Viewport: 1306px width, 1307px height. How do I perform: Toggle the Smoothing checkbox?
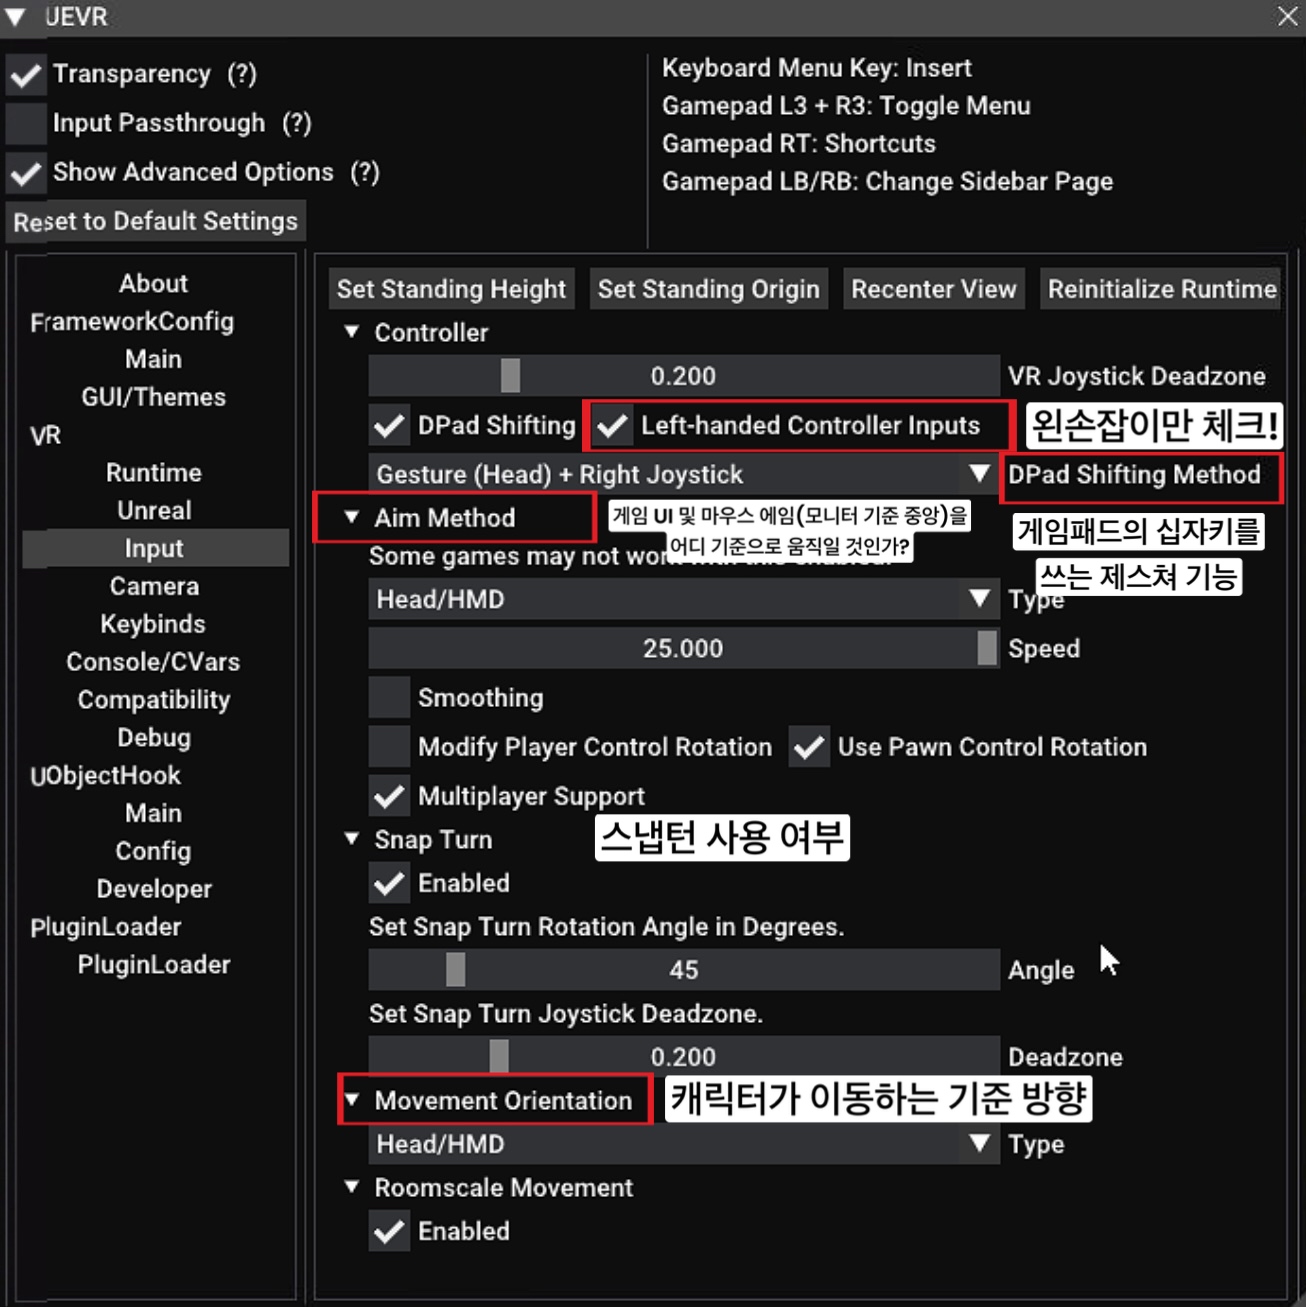point(389,698)
